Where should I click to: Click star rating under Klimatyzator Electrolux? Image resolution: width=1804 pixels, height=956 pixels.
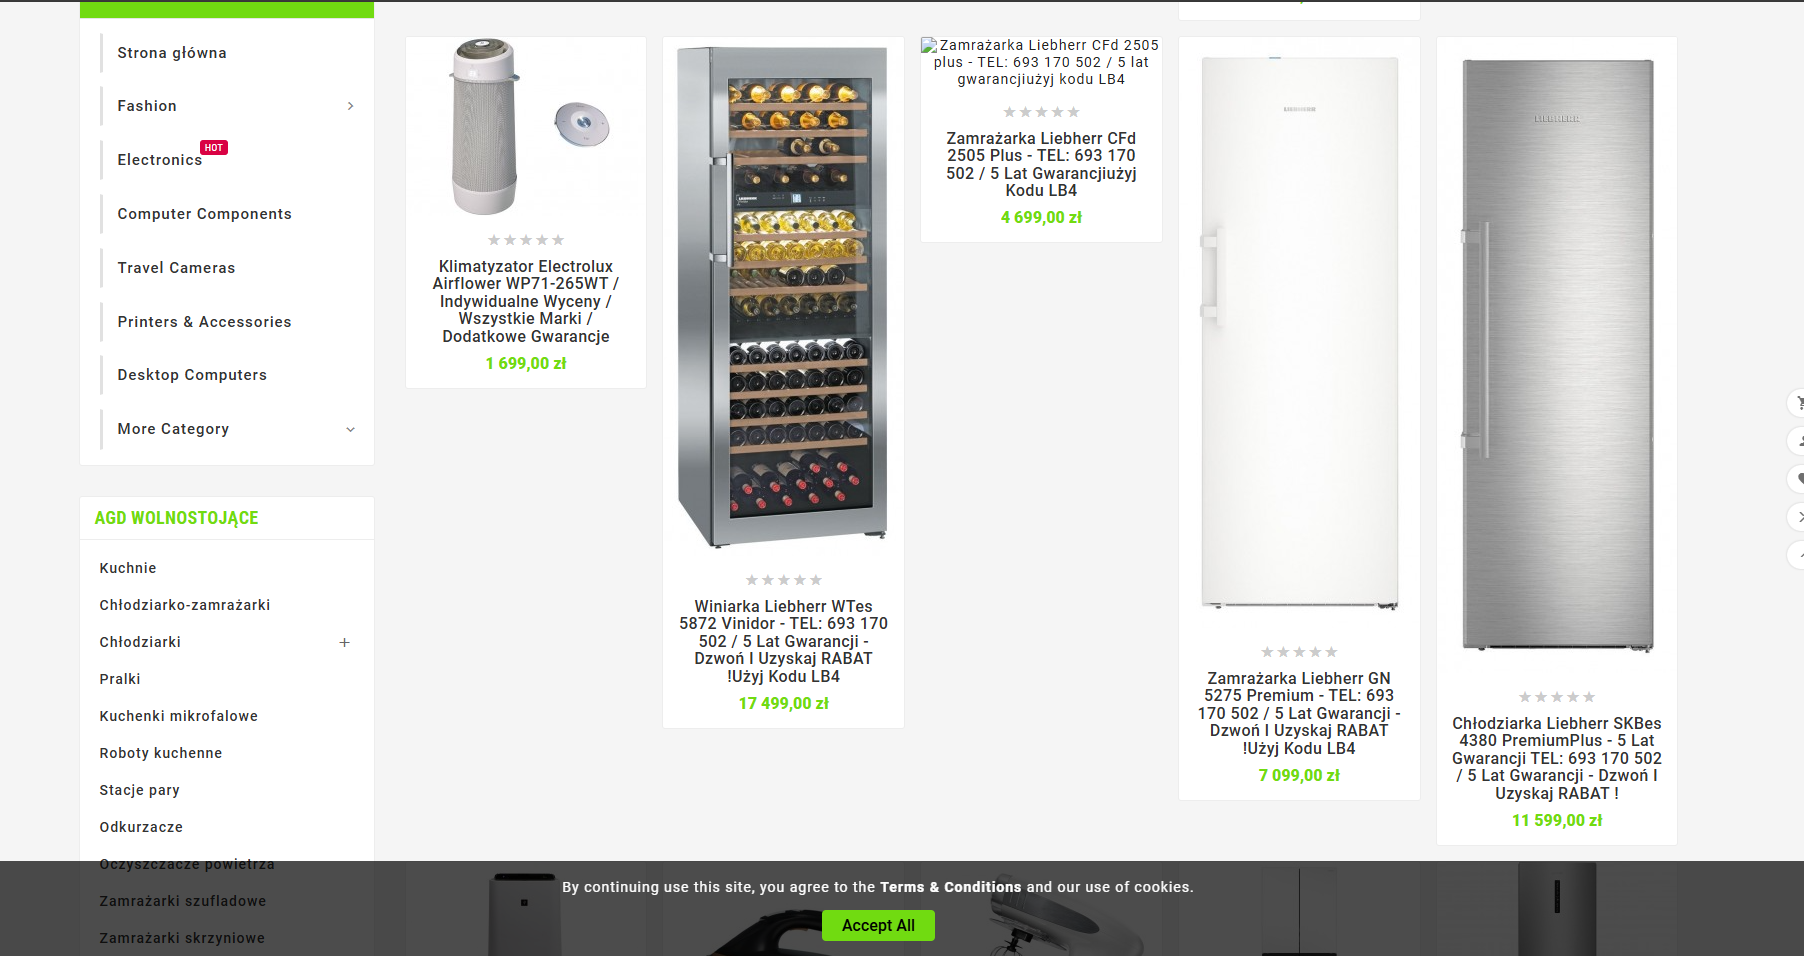526,240
